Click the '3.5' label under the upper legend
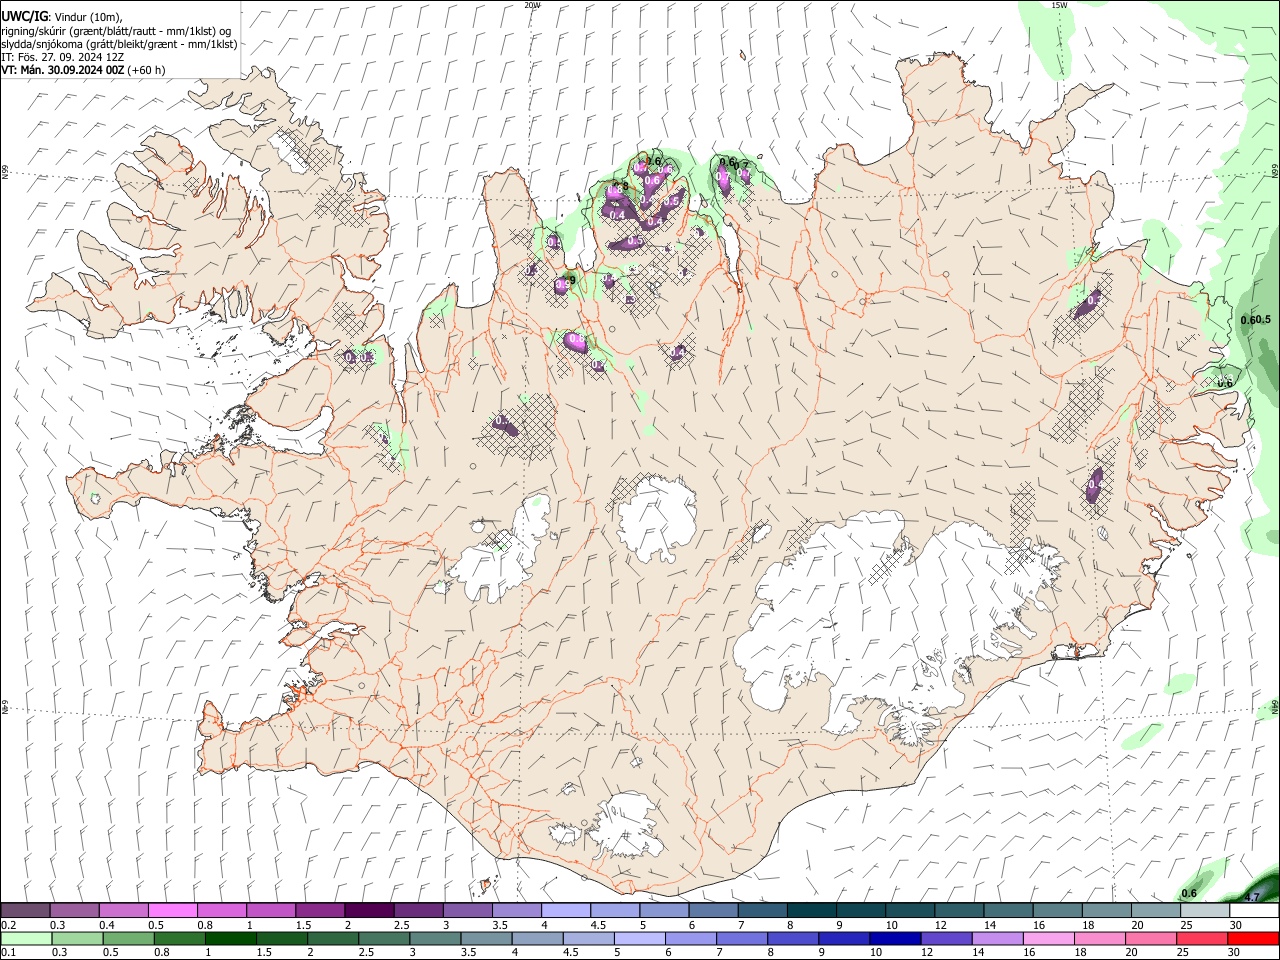Screen dimensions: 1280x960 tap(499, 925)
